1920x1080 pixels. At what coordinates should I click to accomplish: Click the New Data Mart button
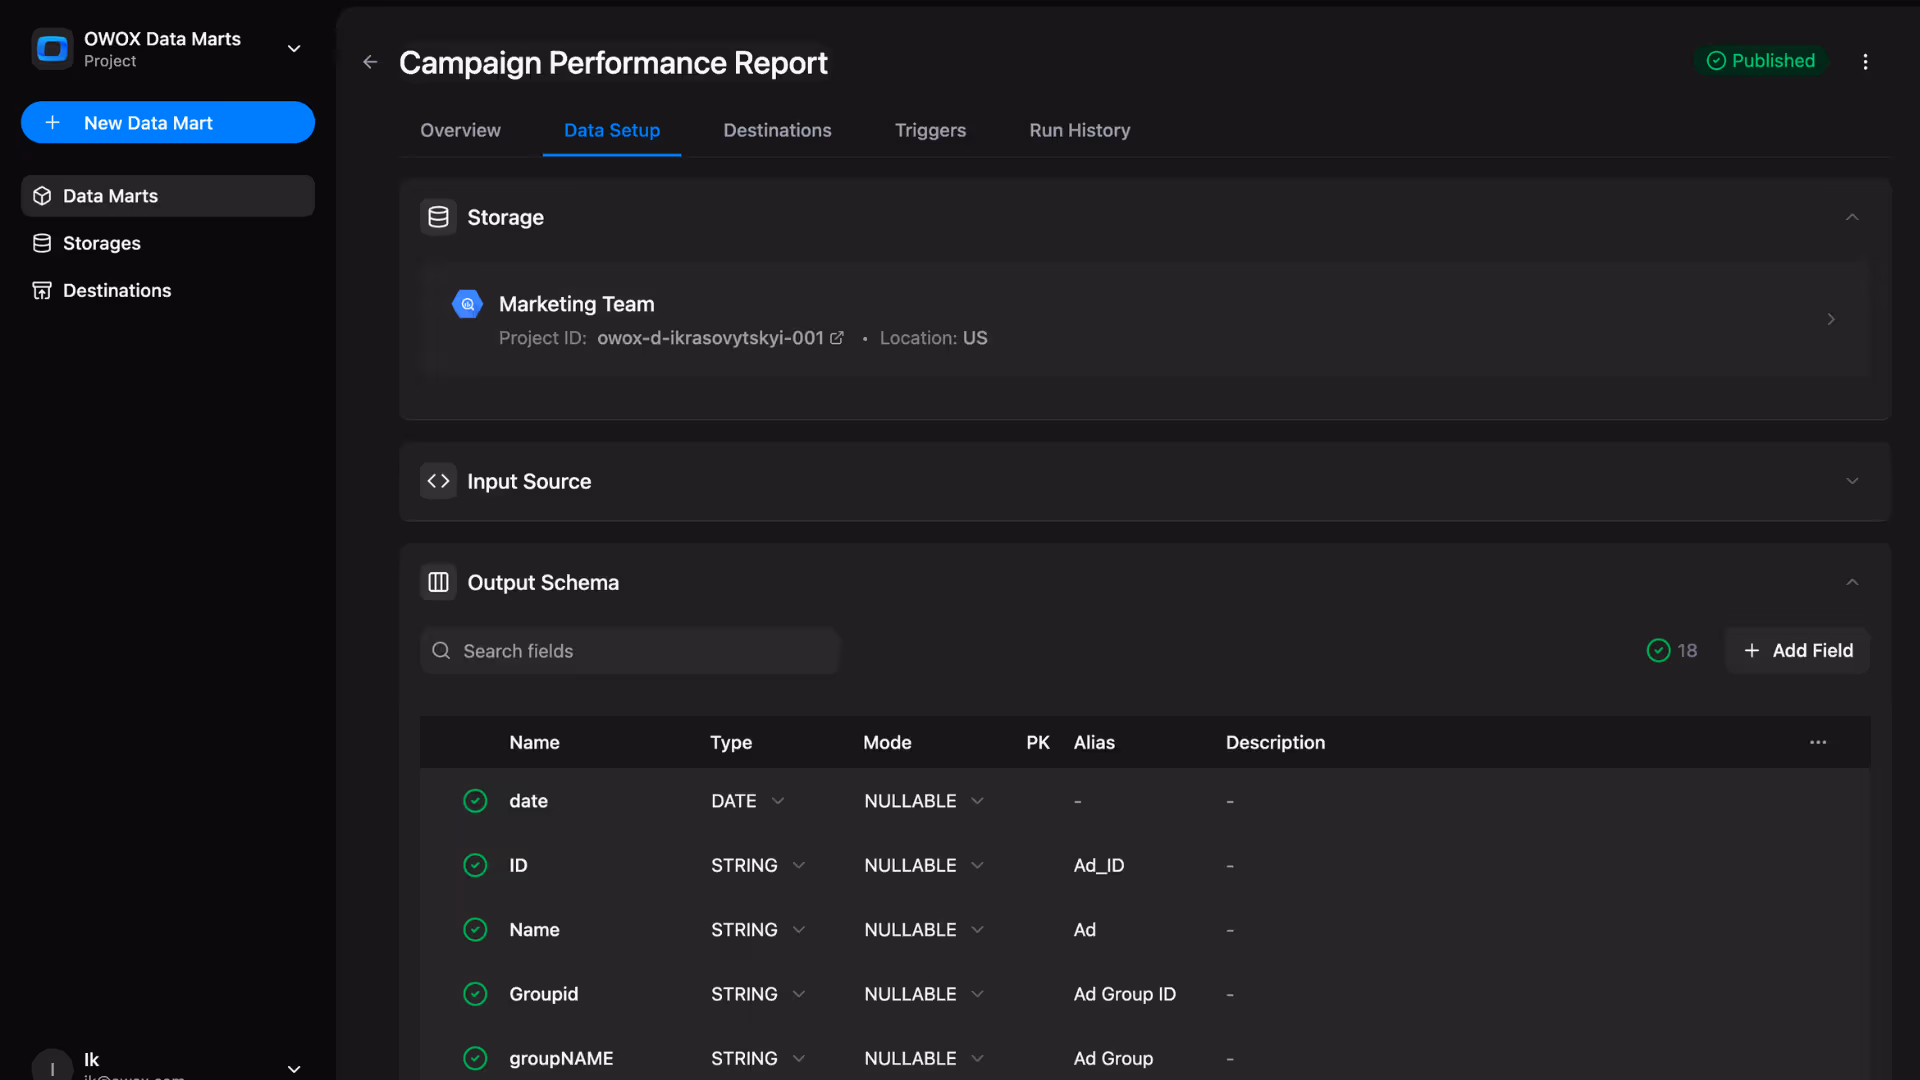click(x=167, y=122)
